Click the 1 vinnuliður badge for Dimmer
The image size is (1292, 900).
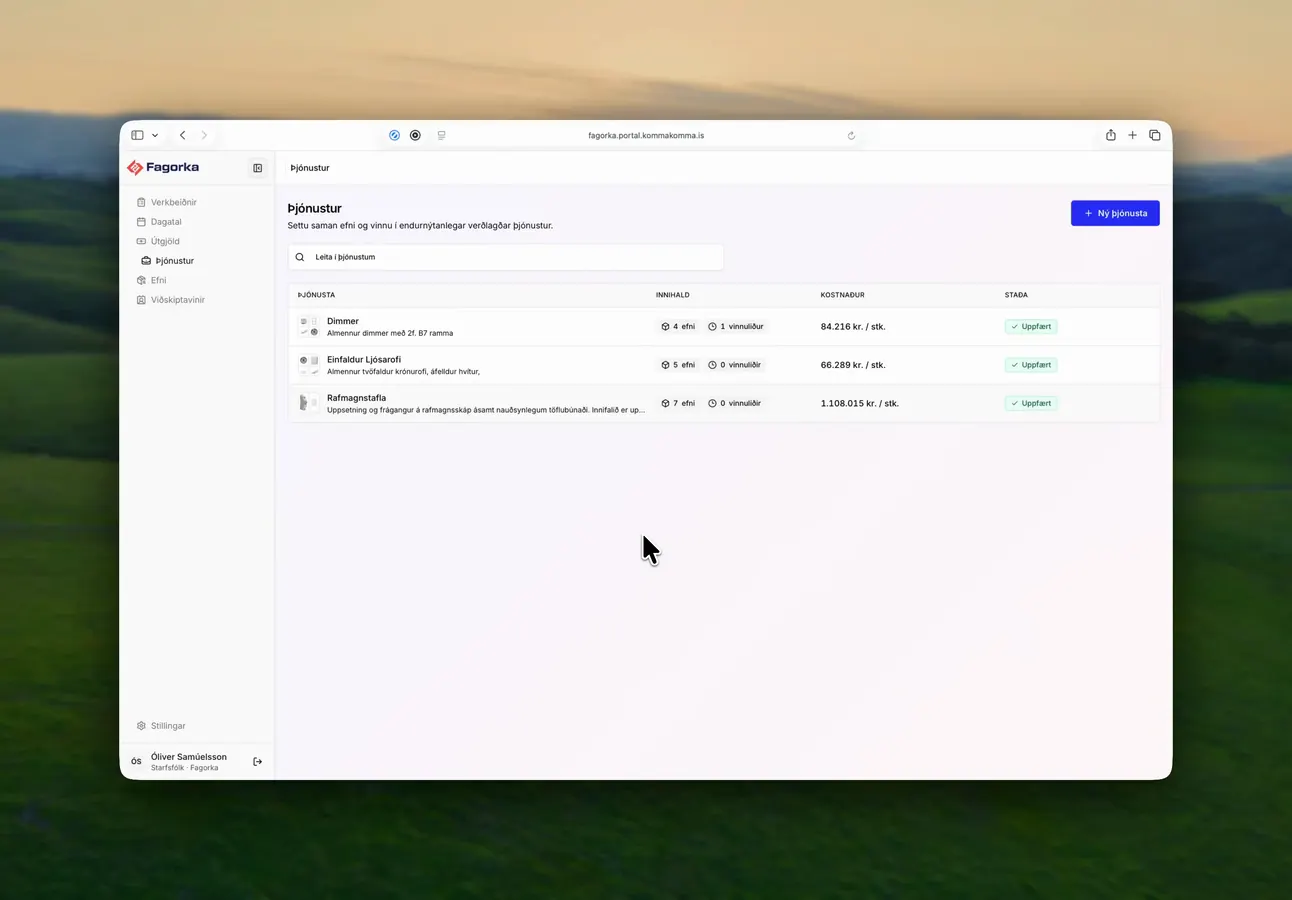coord(736,326)
